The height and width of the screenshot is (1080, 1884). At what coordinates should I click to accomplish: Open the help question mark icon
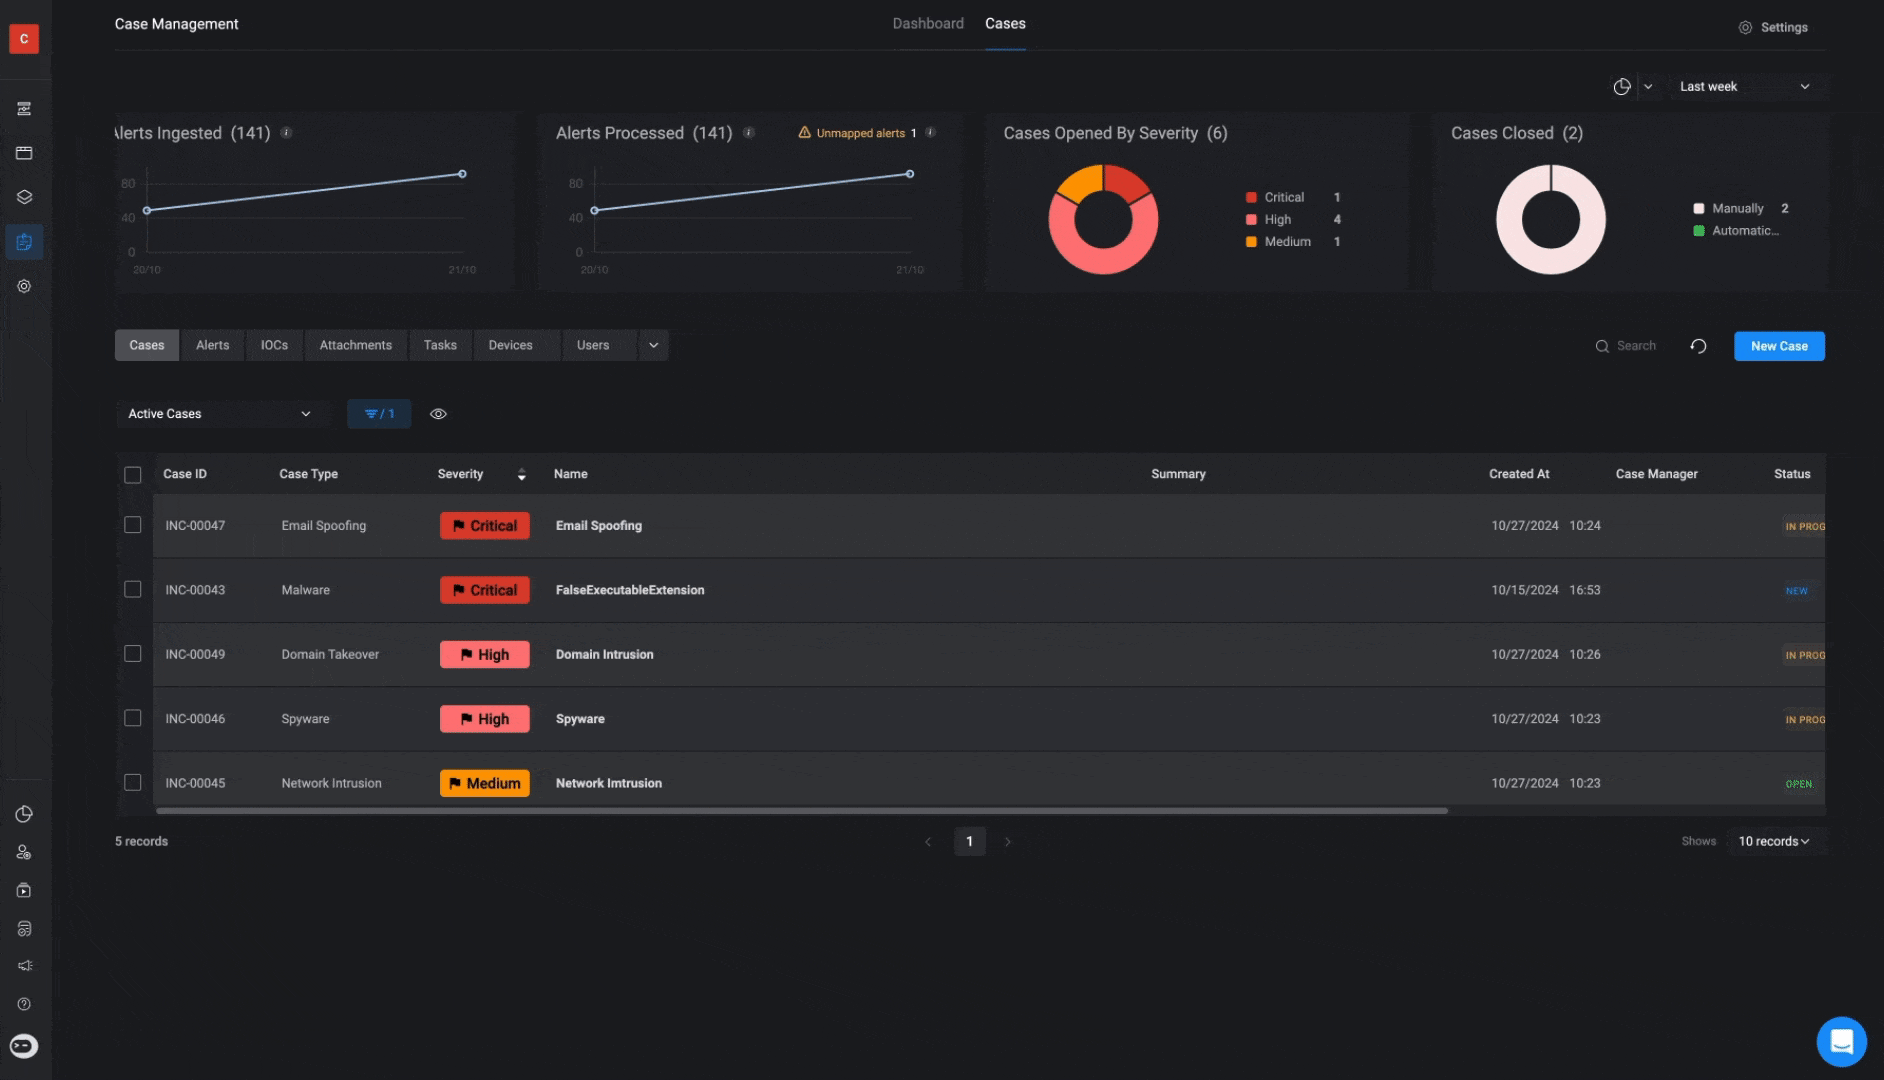(24, 1004)
